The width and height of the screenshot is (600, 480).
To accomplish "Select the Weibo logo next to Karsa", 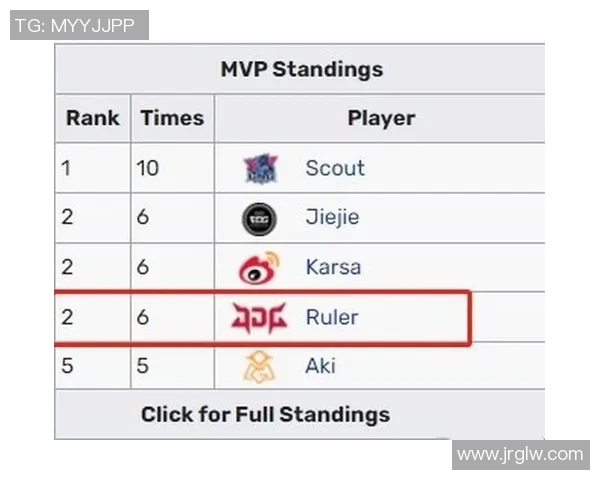I will coord(259,268).
